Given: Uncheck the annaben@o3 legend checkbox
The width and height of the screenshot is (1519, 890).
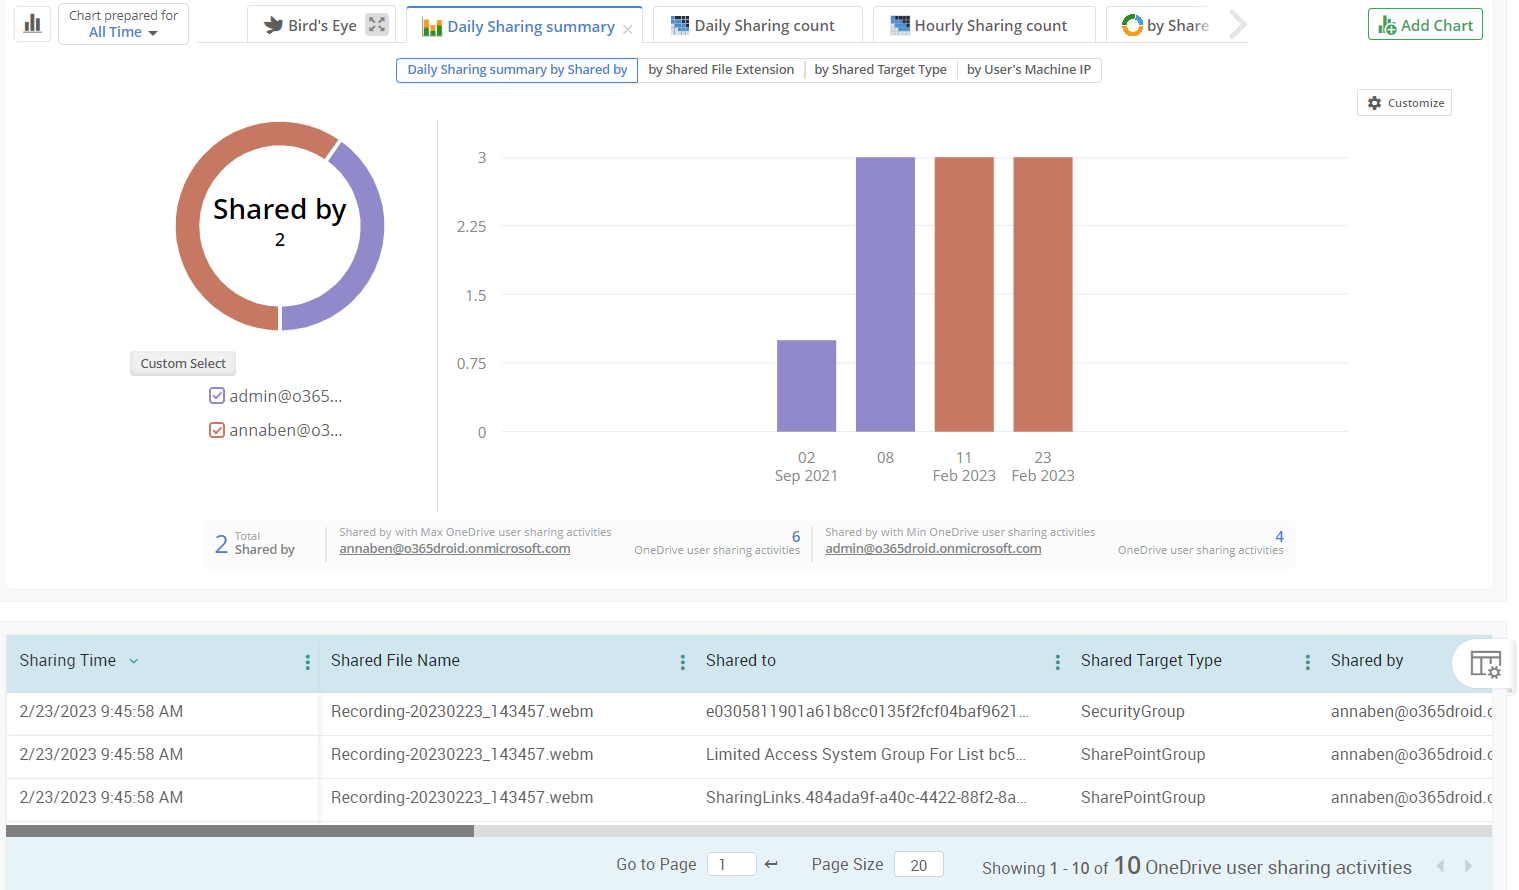Looking at the screenshot, I should coord(217,430).
